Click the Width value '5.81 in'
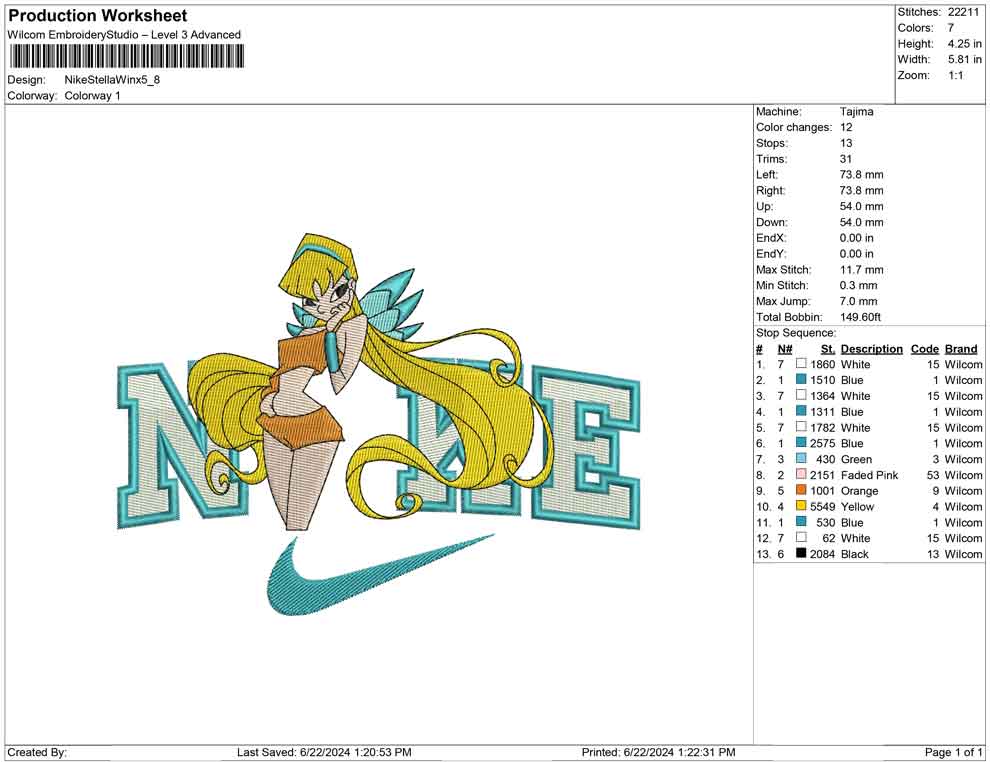990x762 pixels. [964, 59]
